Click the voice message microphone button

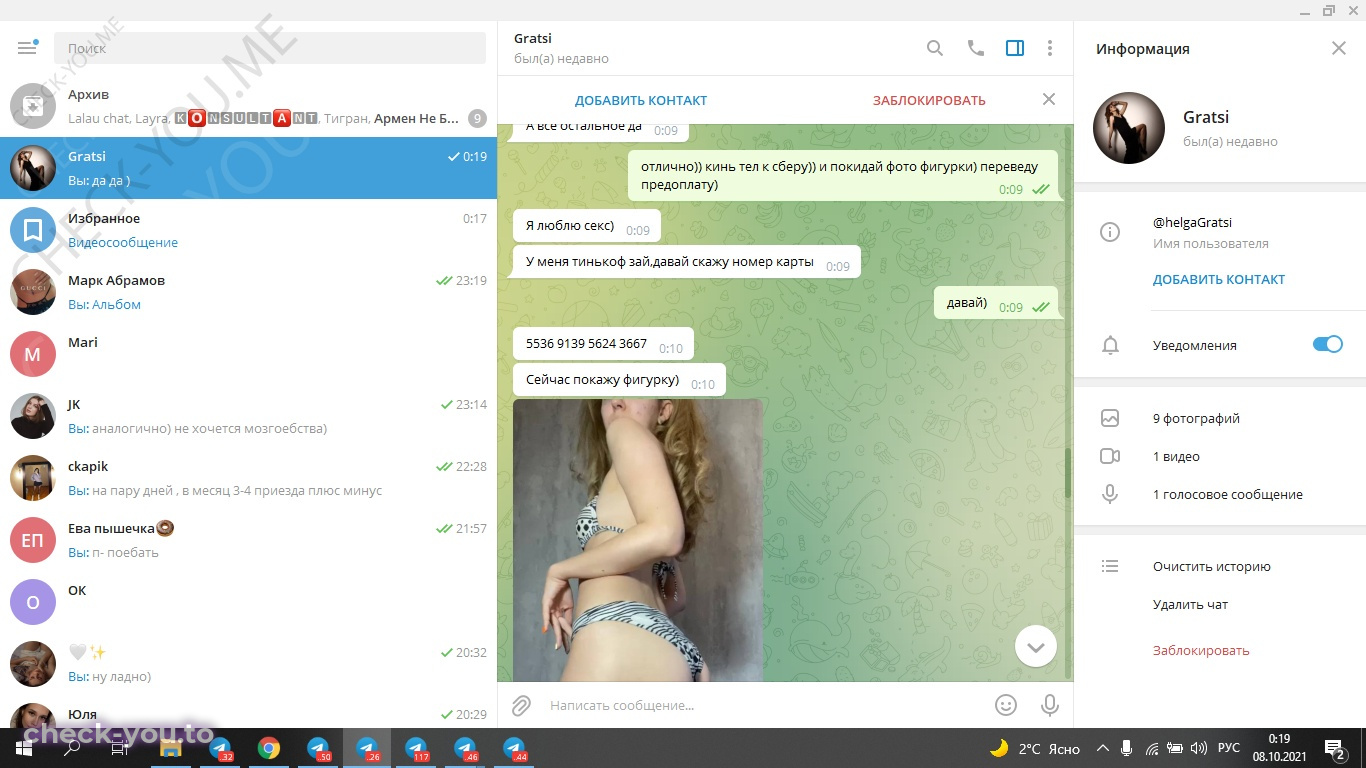pos(1049,705)
